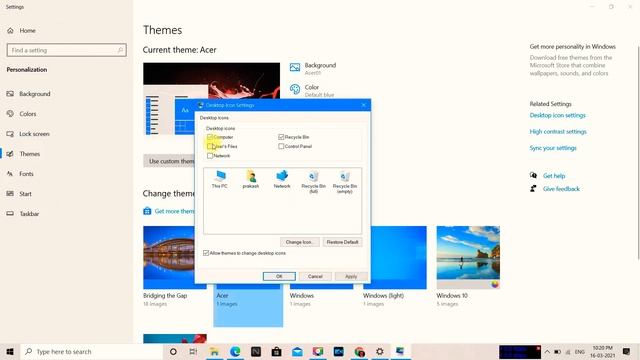Enable User's Files desktop icon checkbox
The image size is (640, 360).
pos(210,146)
